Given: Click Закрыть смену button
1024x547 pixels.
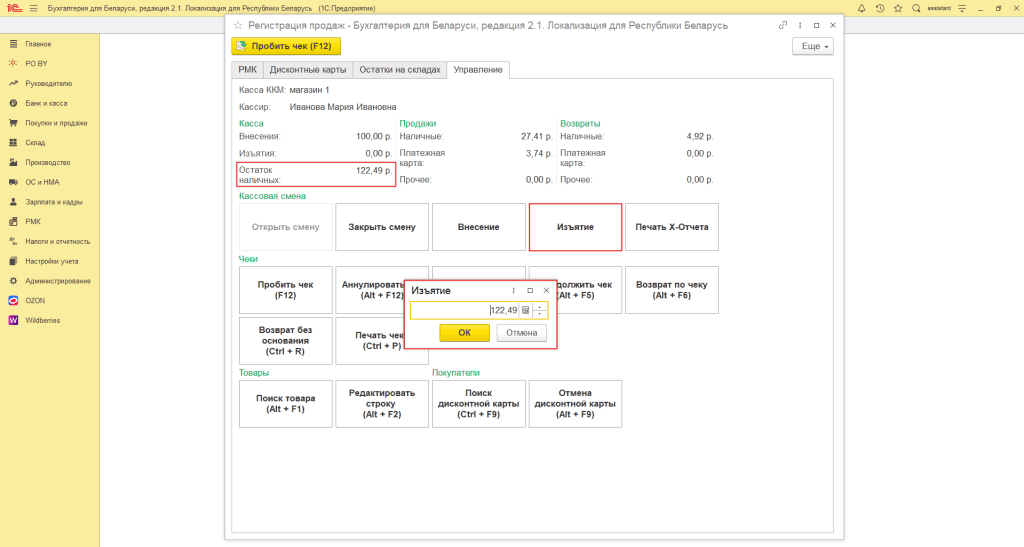Looking at the screenshot, I should click(382, 227).
